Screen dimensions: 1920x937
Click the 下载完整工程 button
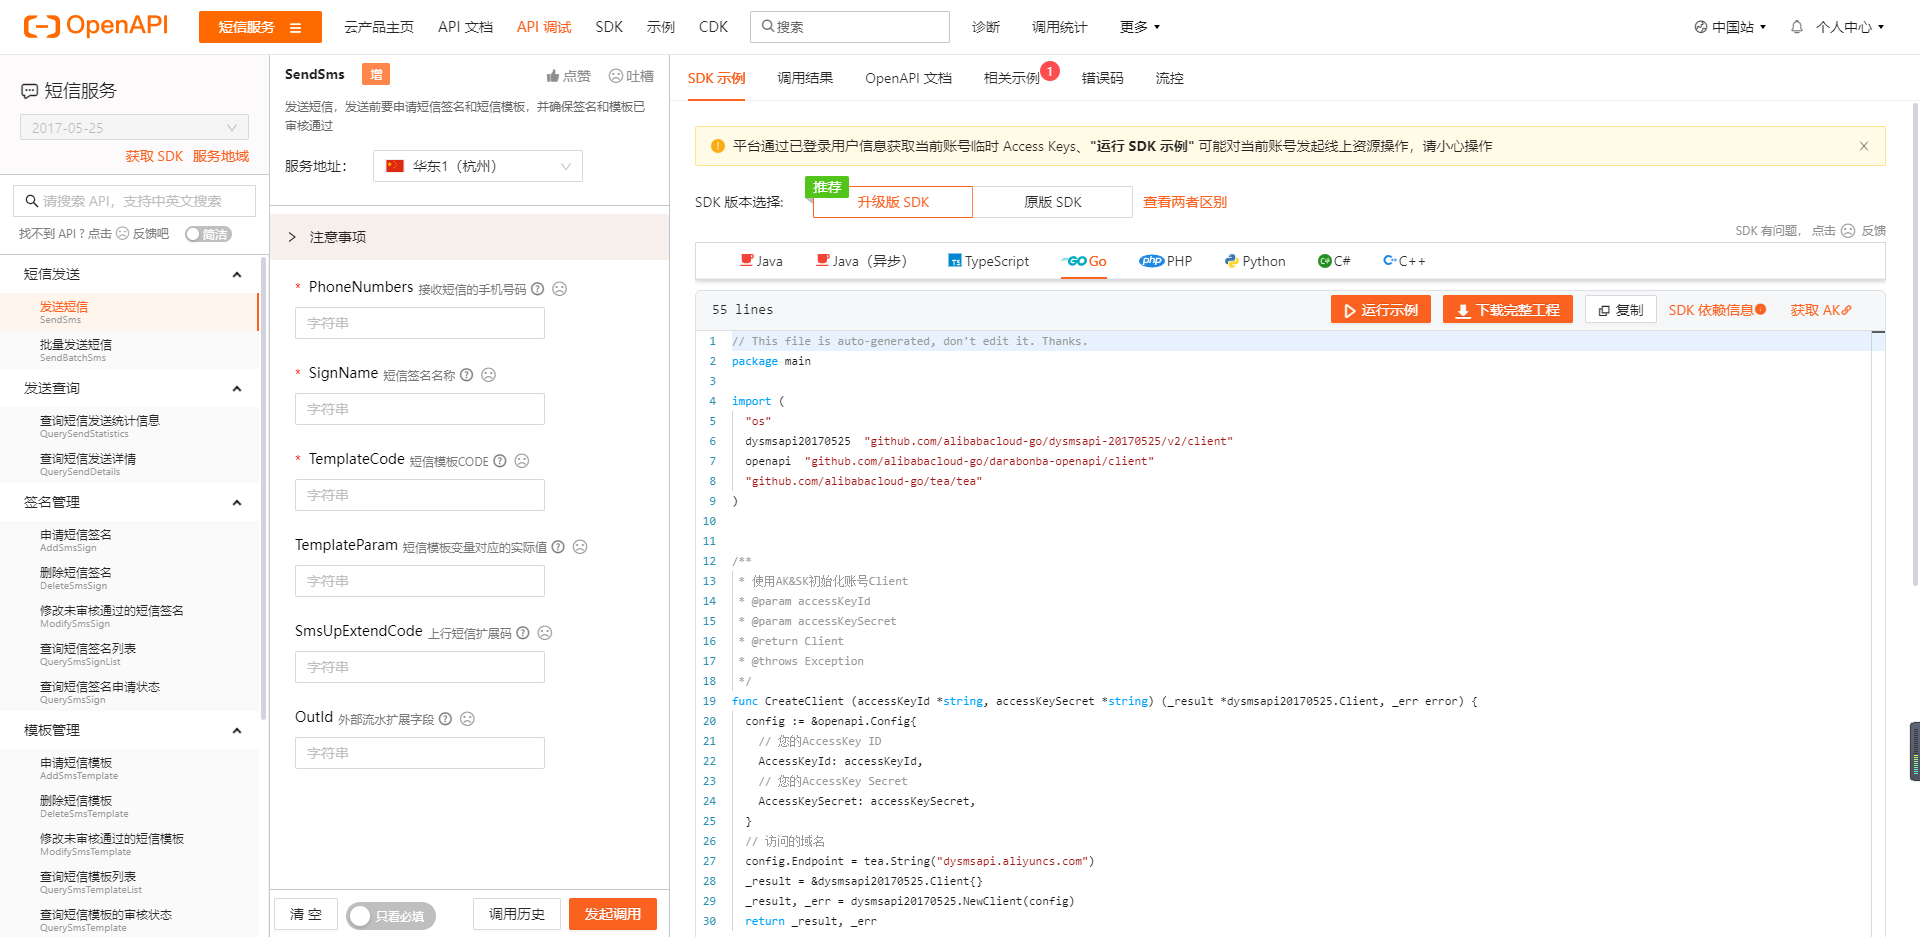(1508, 310)
